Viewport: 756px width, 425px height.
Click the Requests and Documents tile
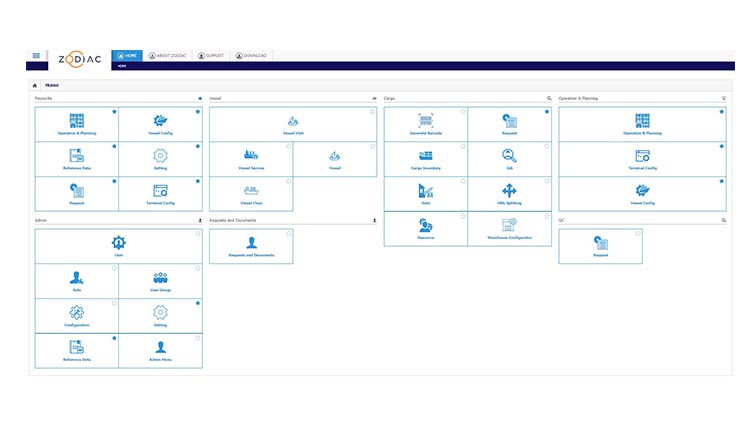[x=251, y=246]
